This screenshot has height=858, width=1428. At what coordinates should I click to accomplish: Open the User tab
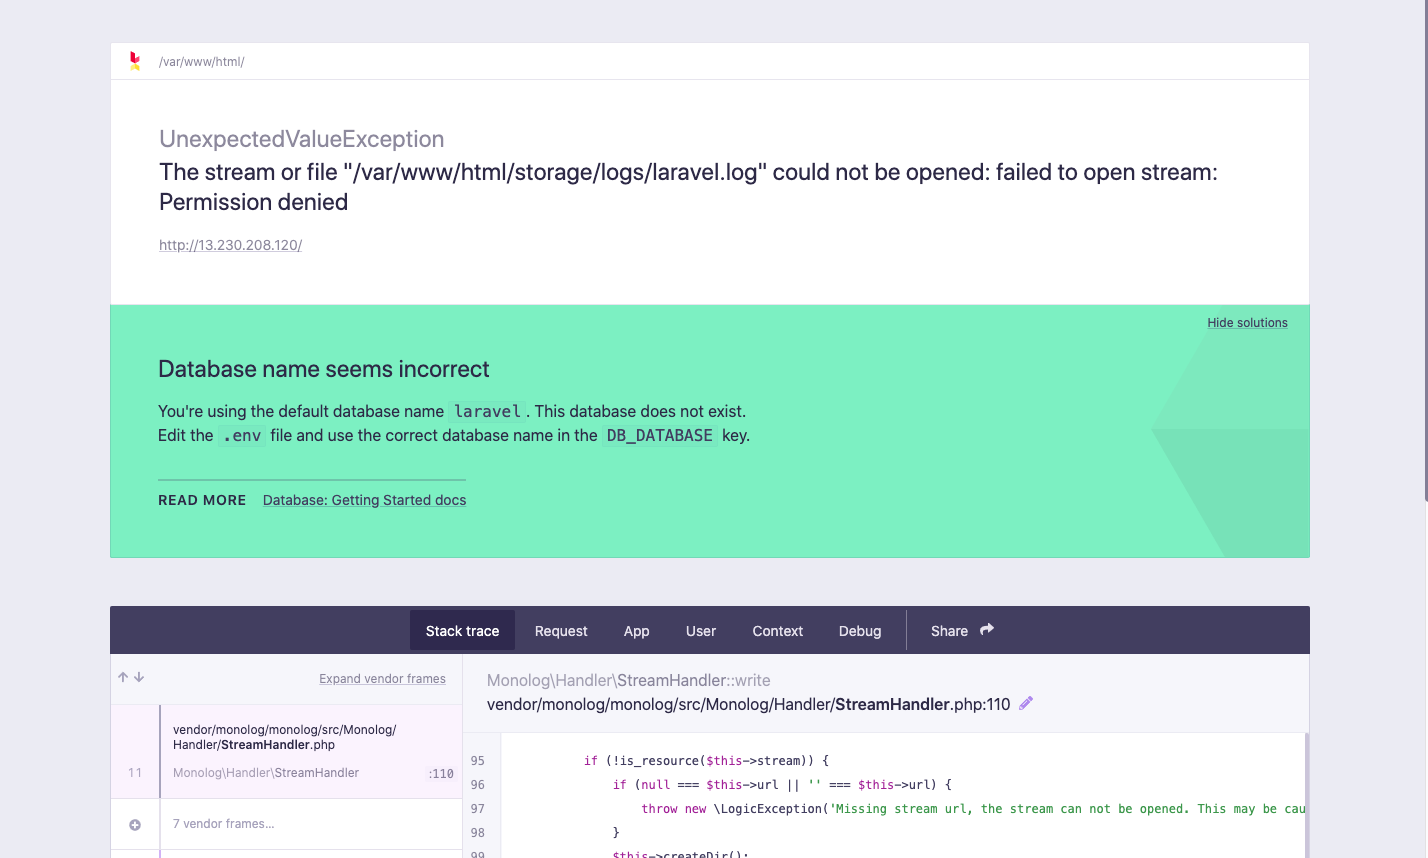pos(701,631)
